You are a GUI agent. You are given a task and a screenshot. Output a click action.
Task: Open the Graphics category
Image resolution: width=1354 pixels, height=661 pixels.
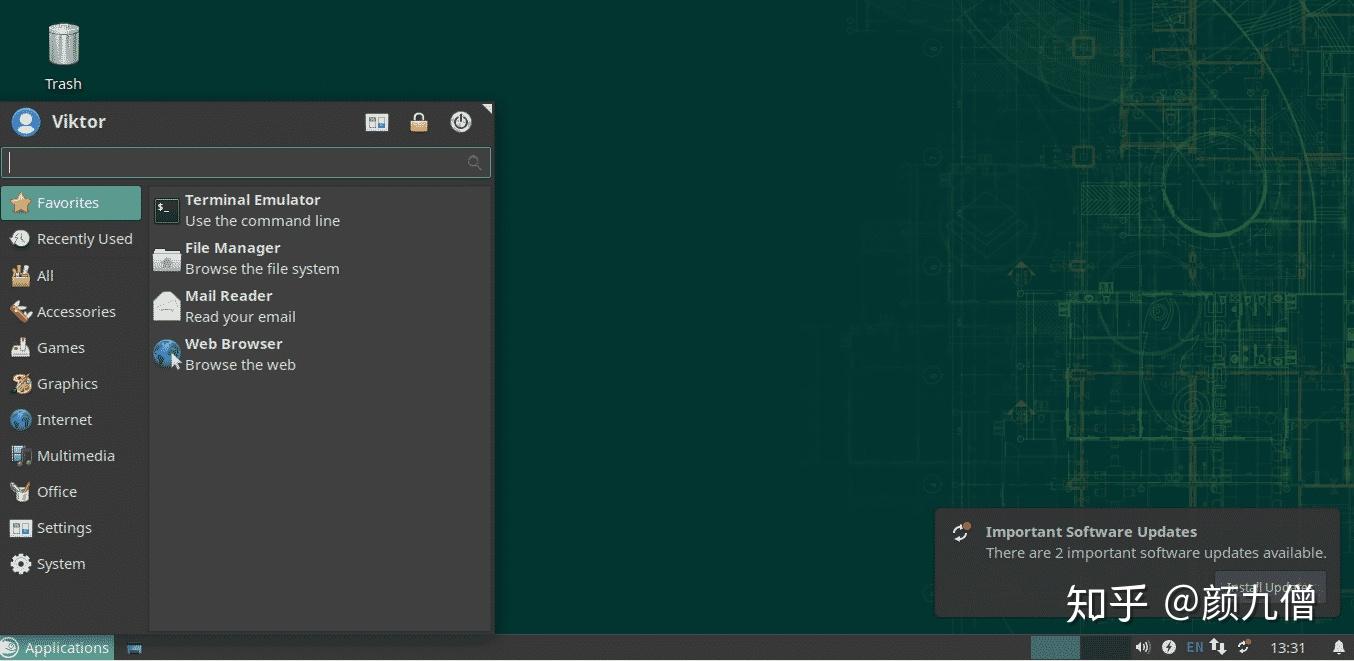pos(67,383)
